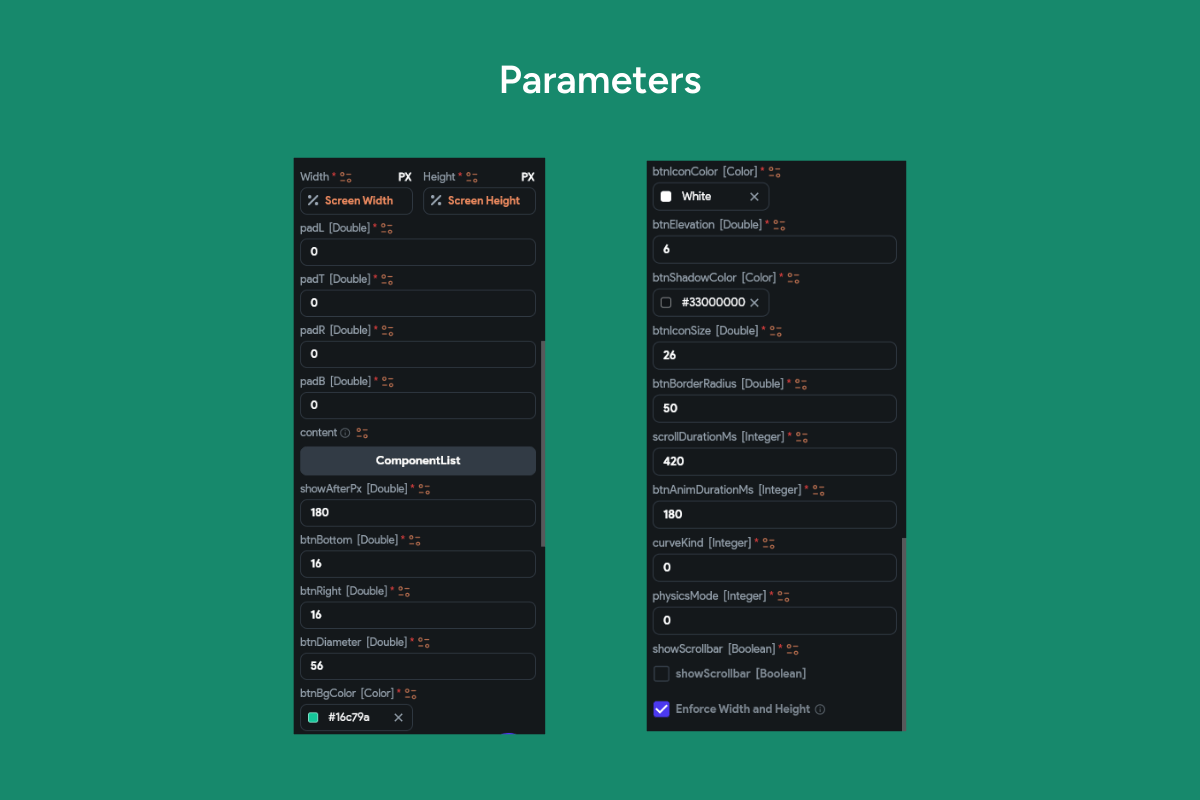
Task: Focus the btnDiameter field showing 56
Action: [x=418, y=666]
